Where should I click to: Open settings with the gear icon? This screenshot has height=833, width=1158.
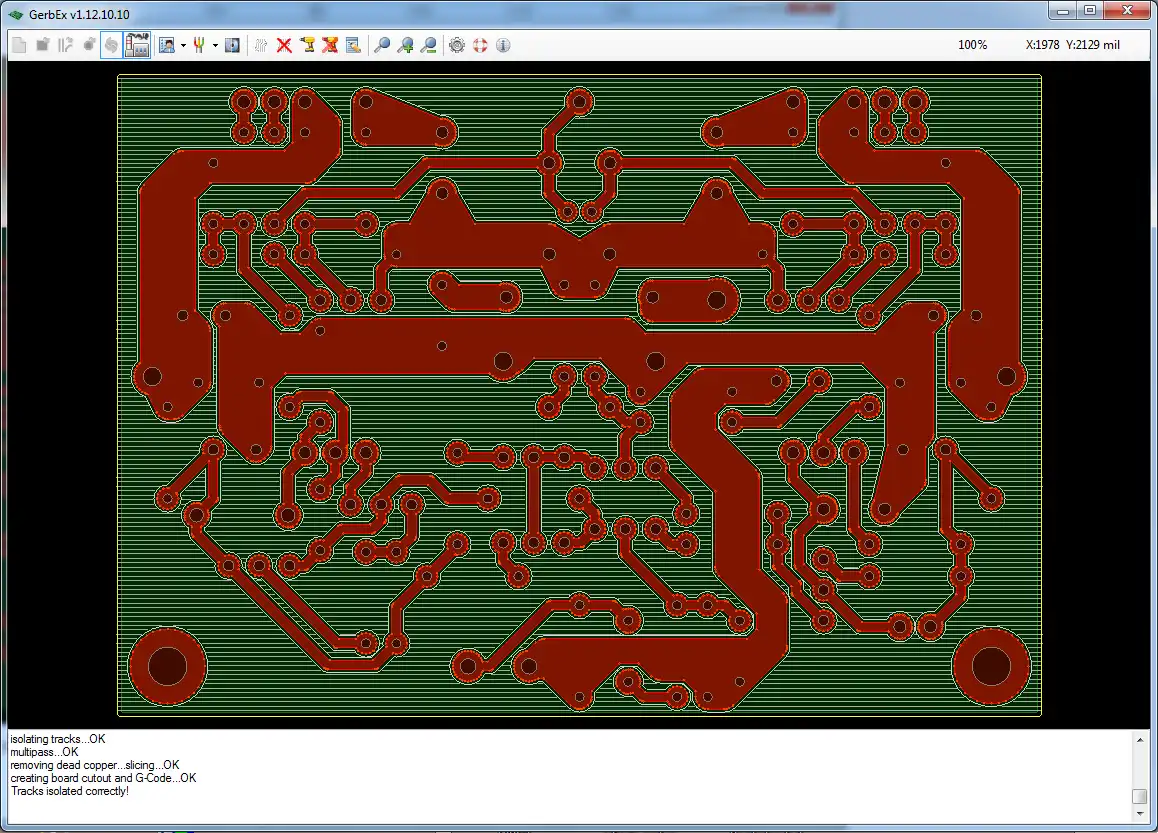pyautogui.click(x=457, y=45)
